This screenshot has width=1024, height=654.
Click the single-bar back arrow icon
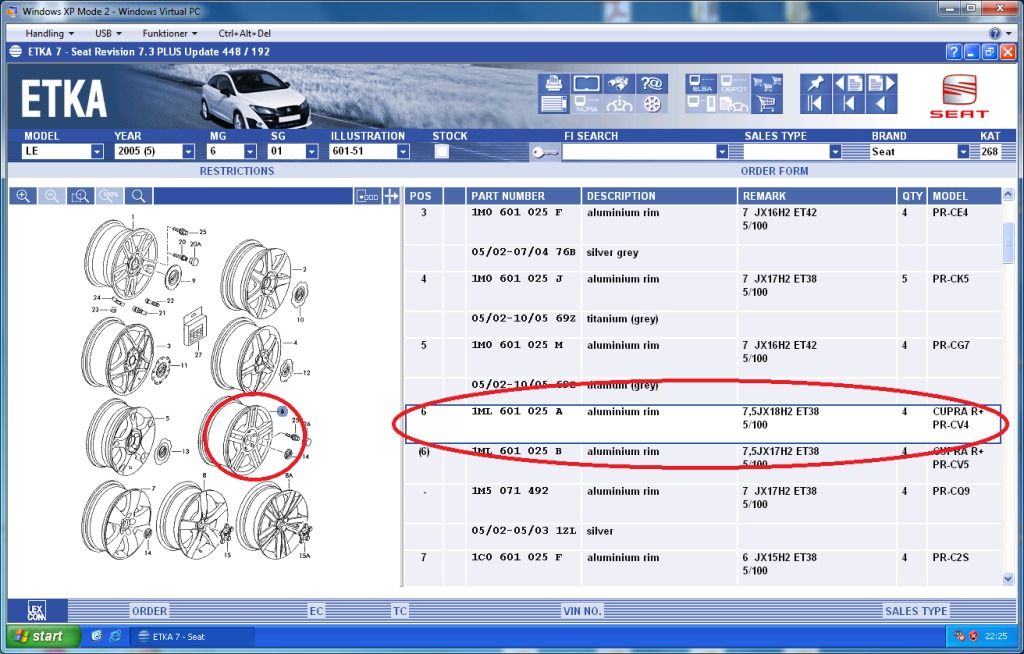848,104
